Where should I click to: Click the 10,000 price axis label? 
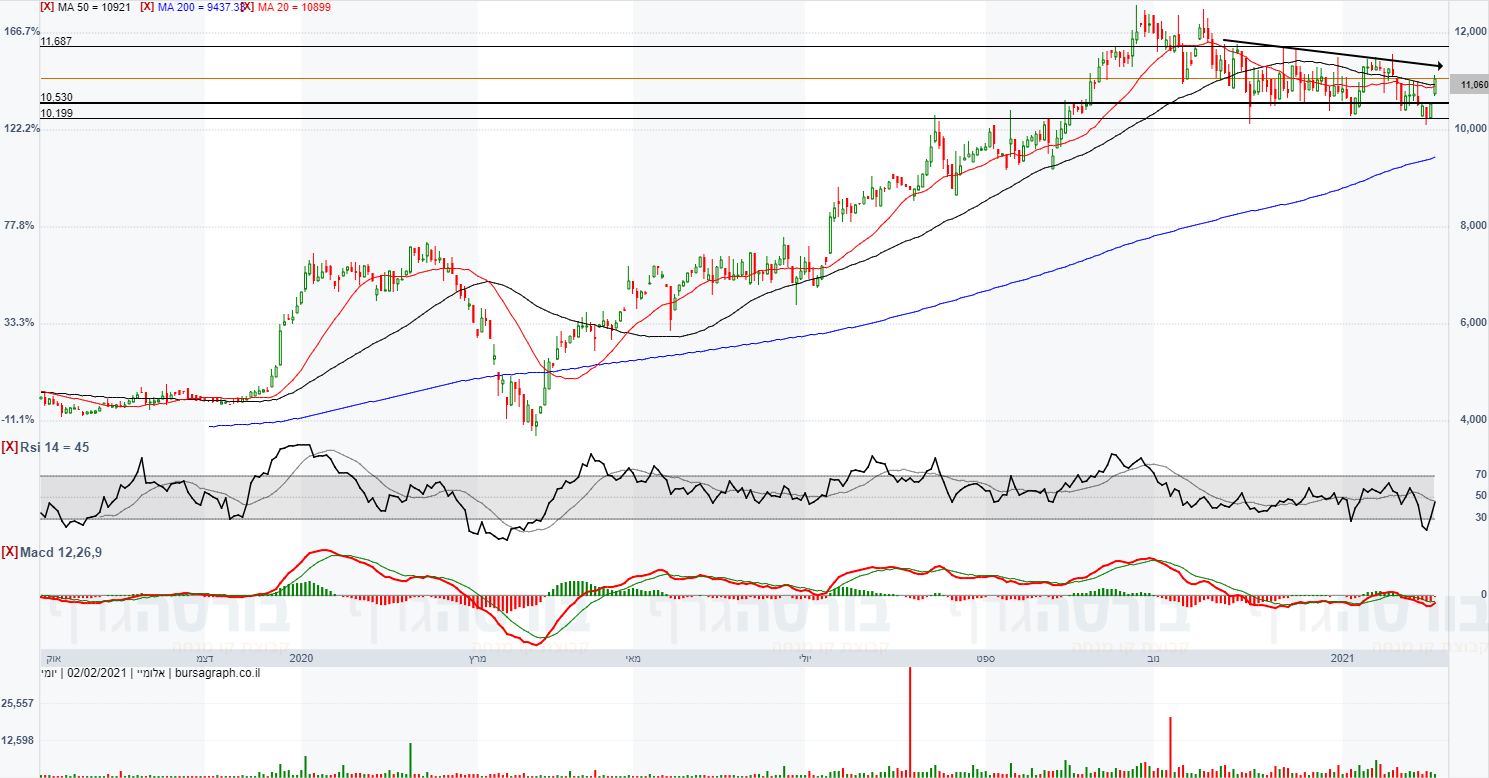tap(1471, 129)
